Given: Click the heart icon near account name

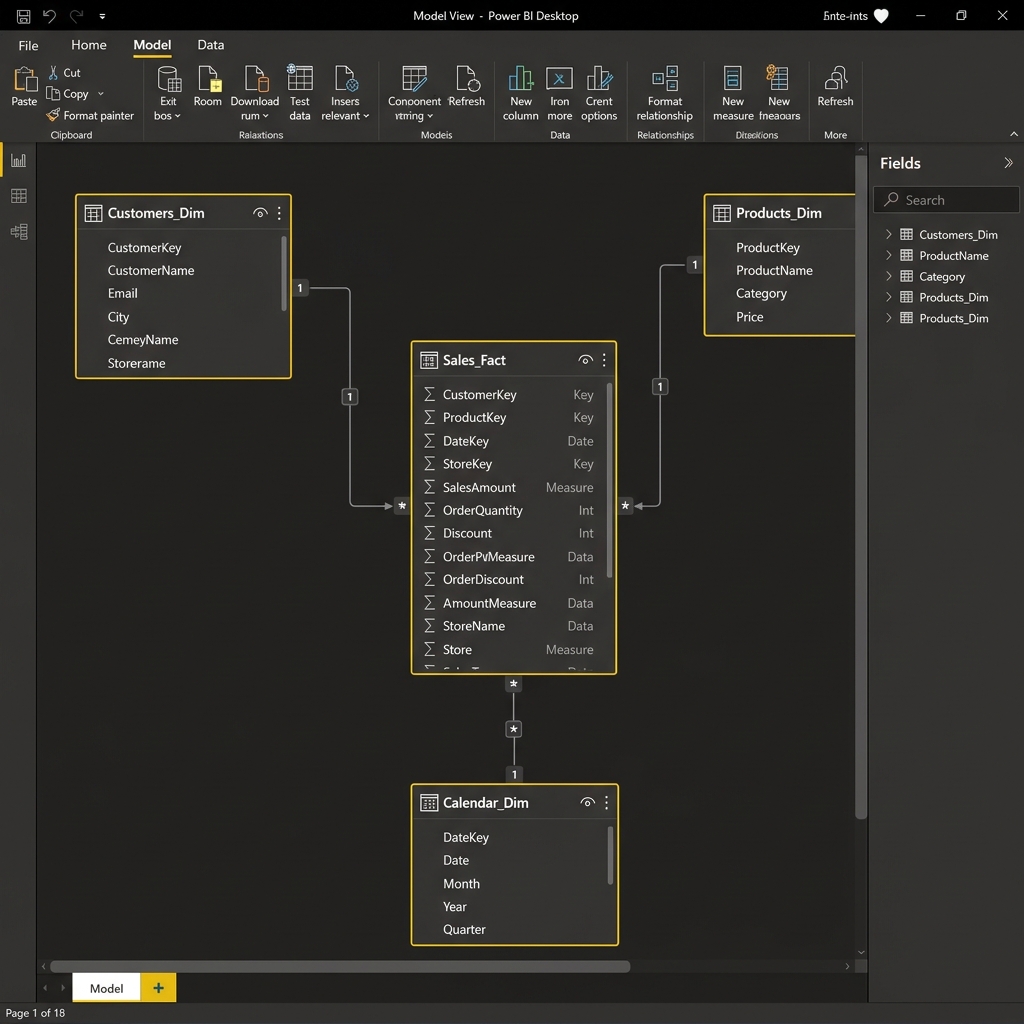Looking at the screenshot, I should pos(881,16).
